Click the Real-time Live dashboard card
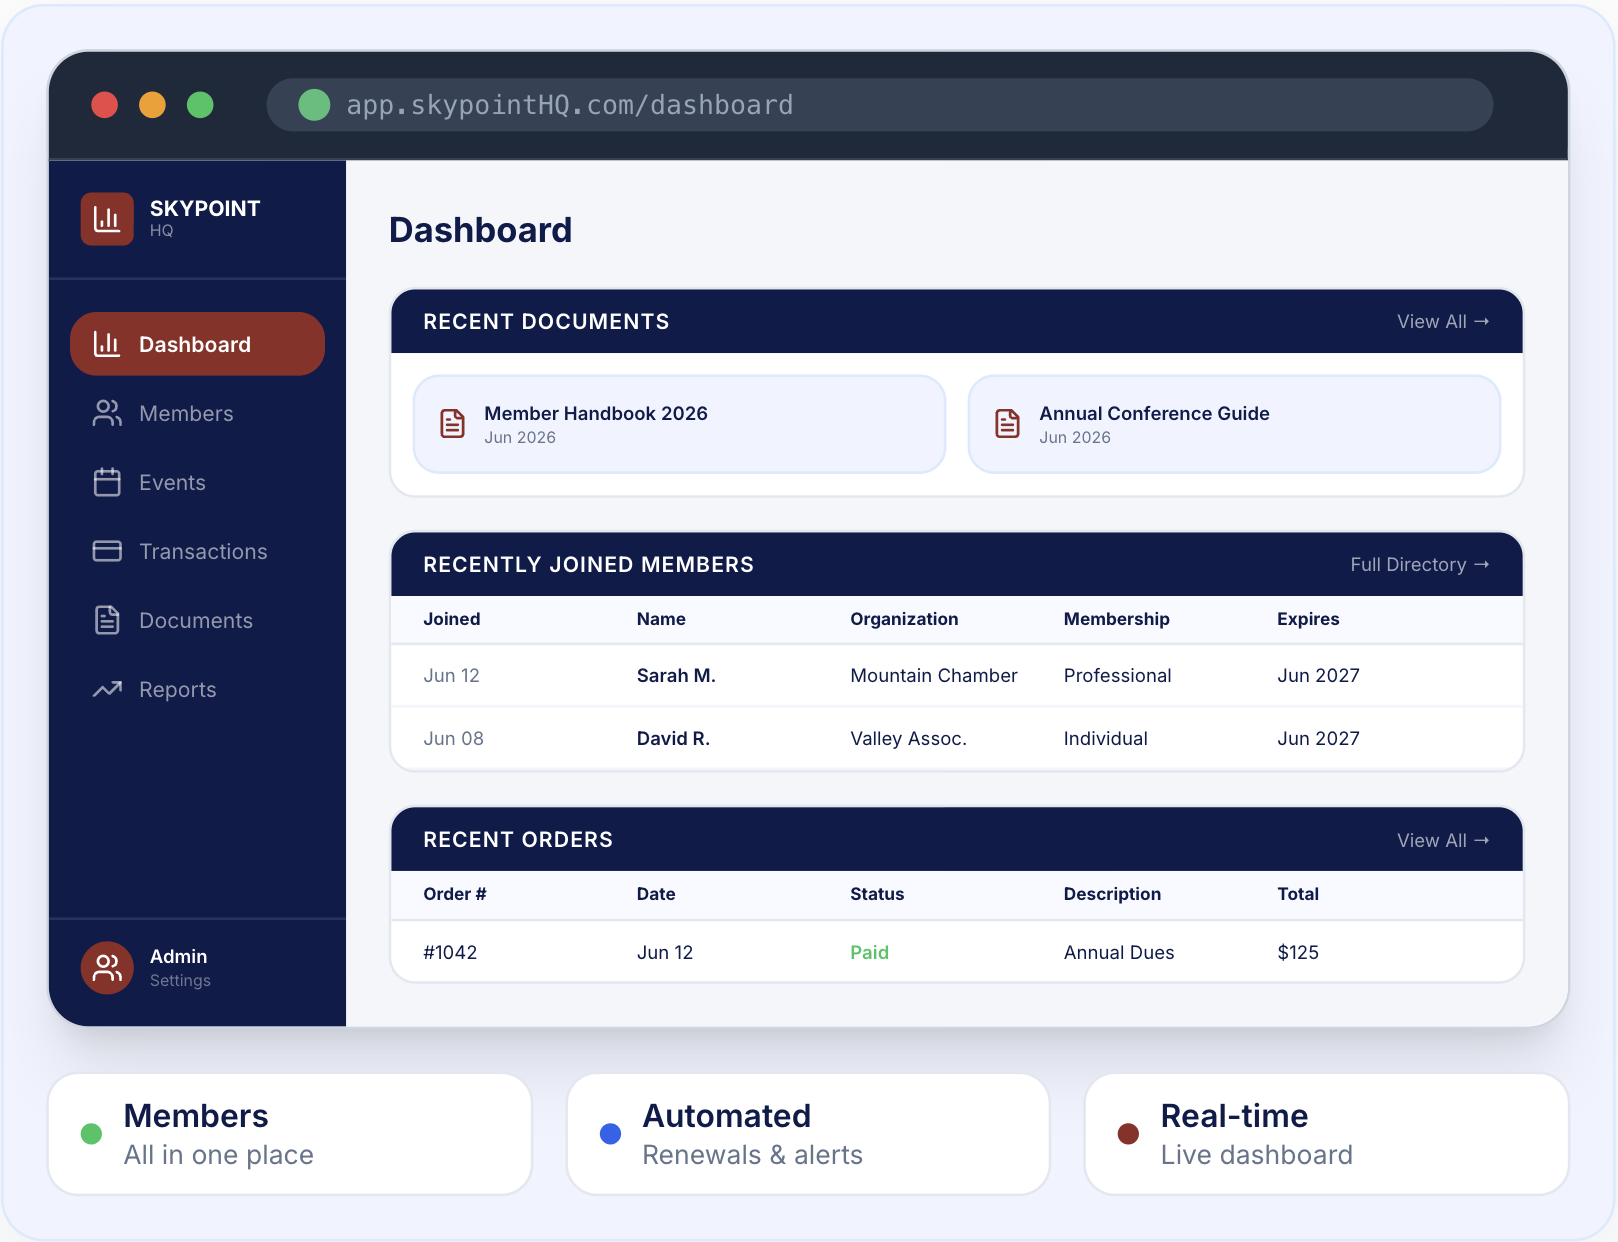 click(1327, 1134)
